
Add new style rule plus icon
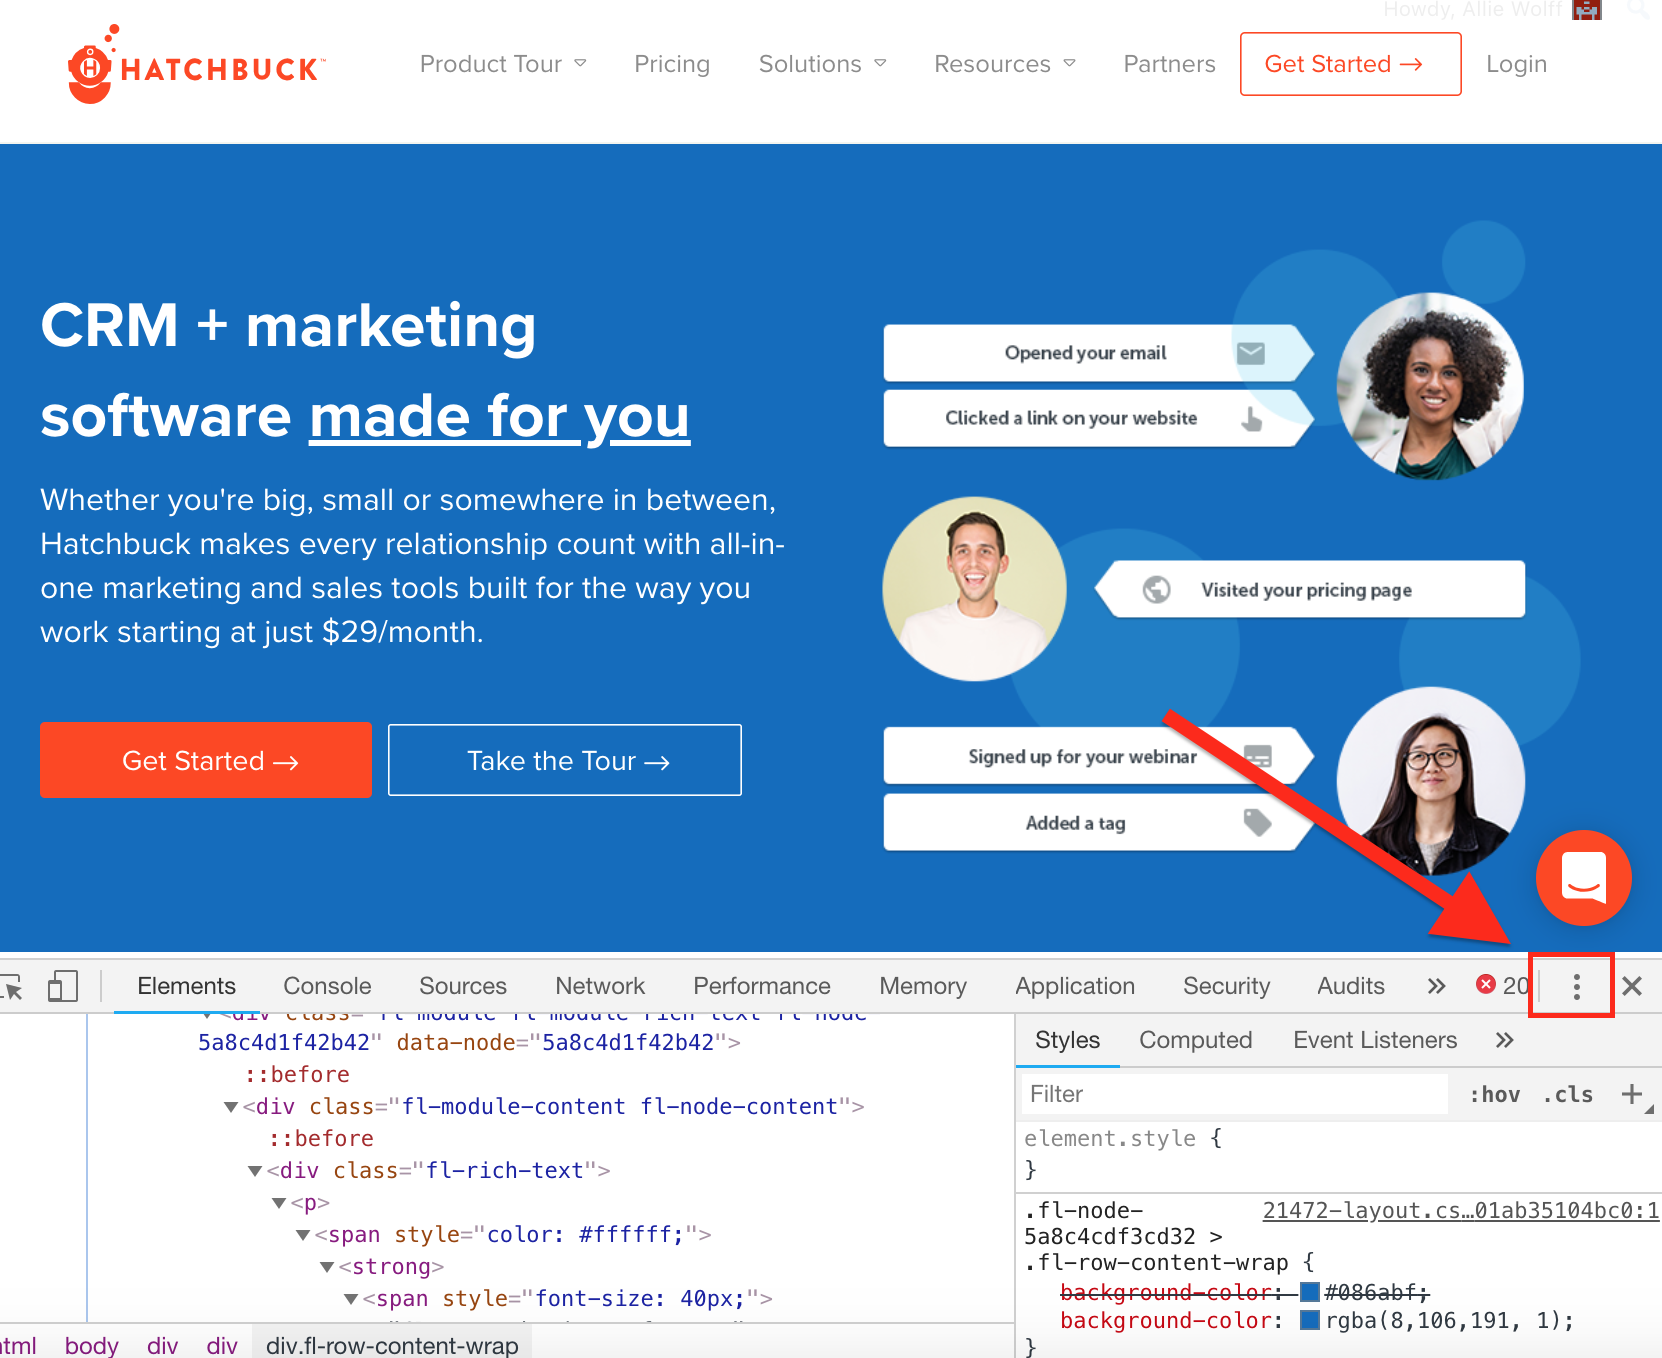[x=1631, y=1094]
